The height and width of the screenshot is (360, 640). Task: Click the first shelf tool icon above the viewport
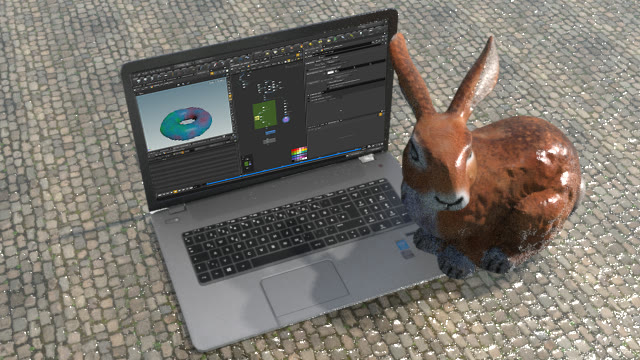[139, 80]
